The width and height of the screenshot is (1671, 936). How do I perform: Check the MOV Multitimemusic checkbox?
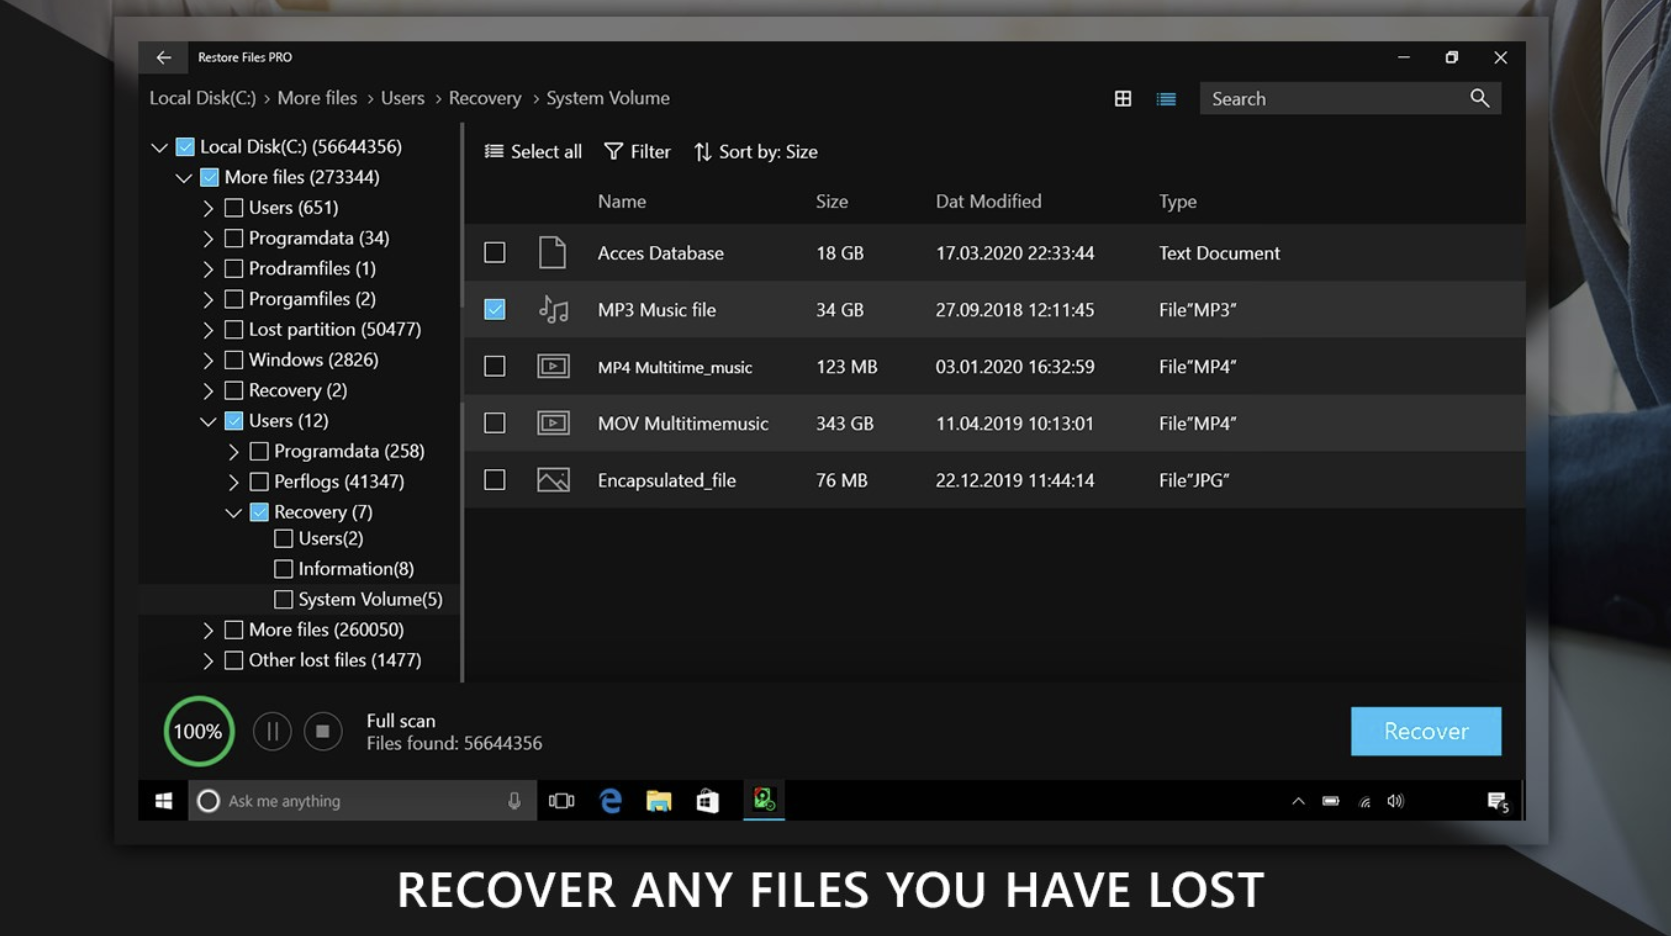coord(495,424)
